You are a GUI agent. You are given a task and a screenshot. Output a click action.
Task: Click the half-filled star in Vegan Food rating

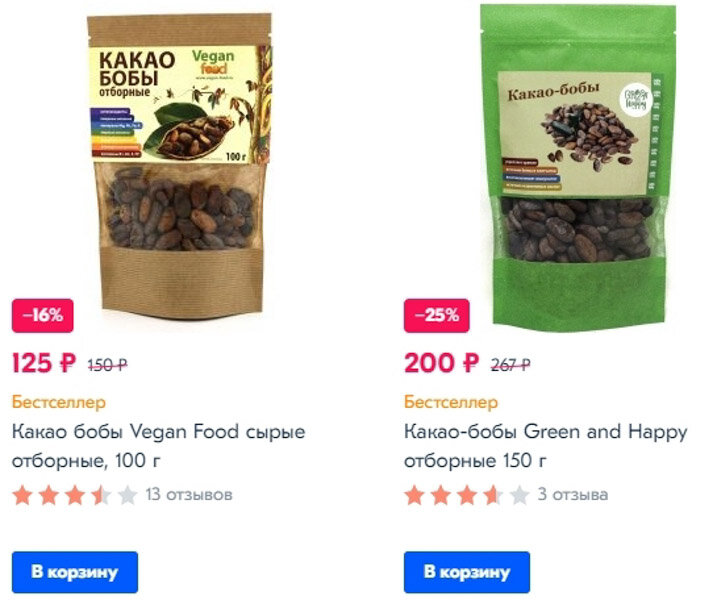(101, 495)
